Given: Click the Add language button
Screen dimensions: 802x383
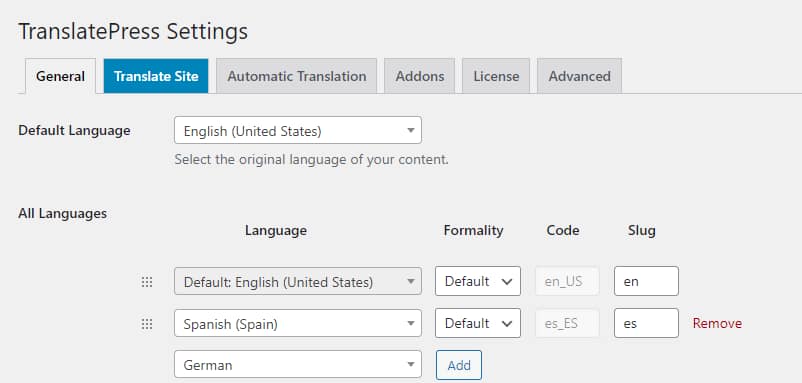Looking at the screenshot, I should pos(459,365).
